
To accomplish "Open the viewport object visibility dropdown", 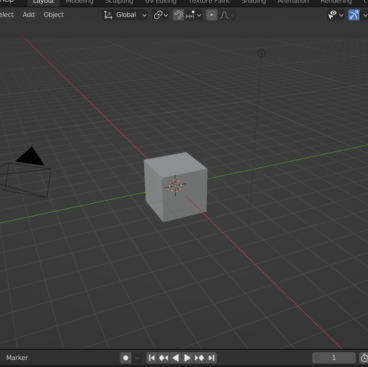I will [x=335, y=15].
